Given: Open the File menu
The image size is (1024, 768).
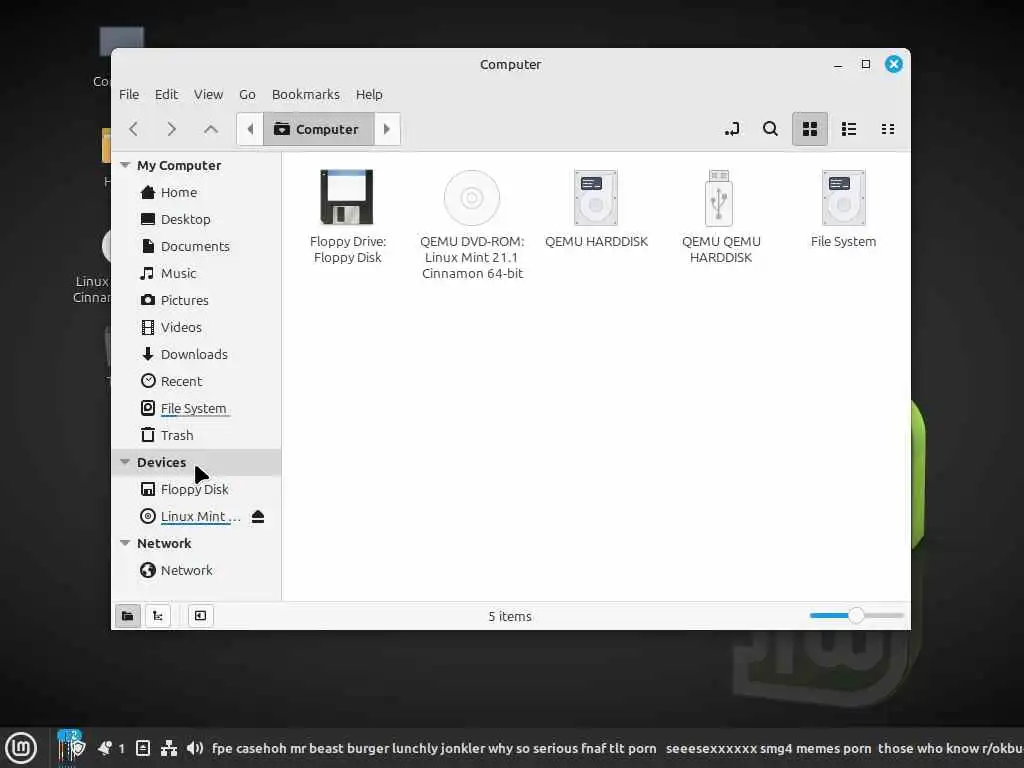Looking at the screenshot, I should pos(129,95).
